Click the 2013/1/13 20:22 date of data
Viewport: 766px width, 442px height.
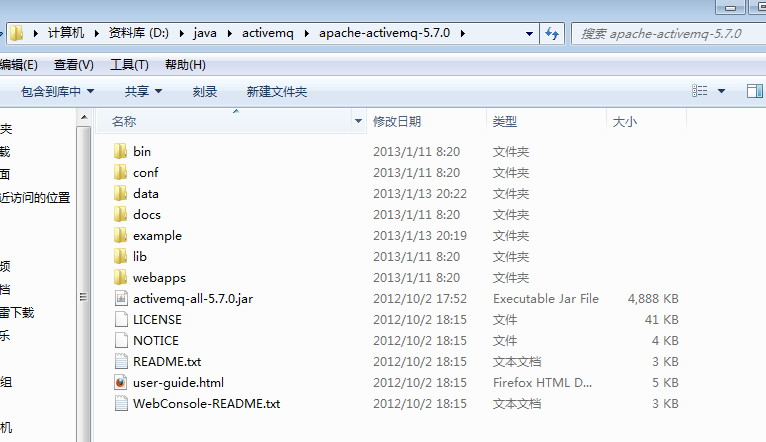[x=420, y=193]
